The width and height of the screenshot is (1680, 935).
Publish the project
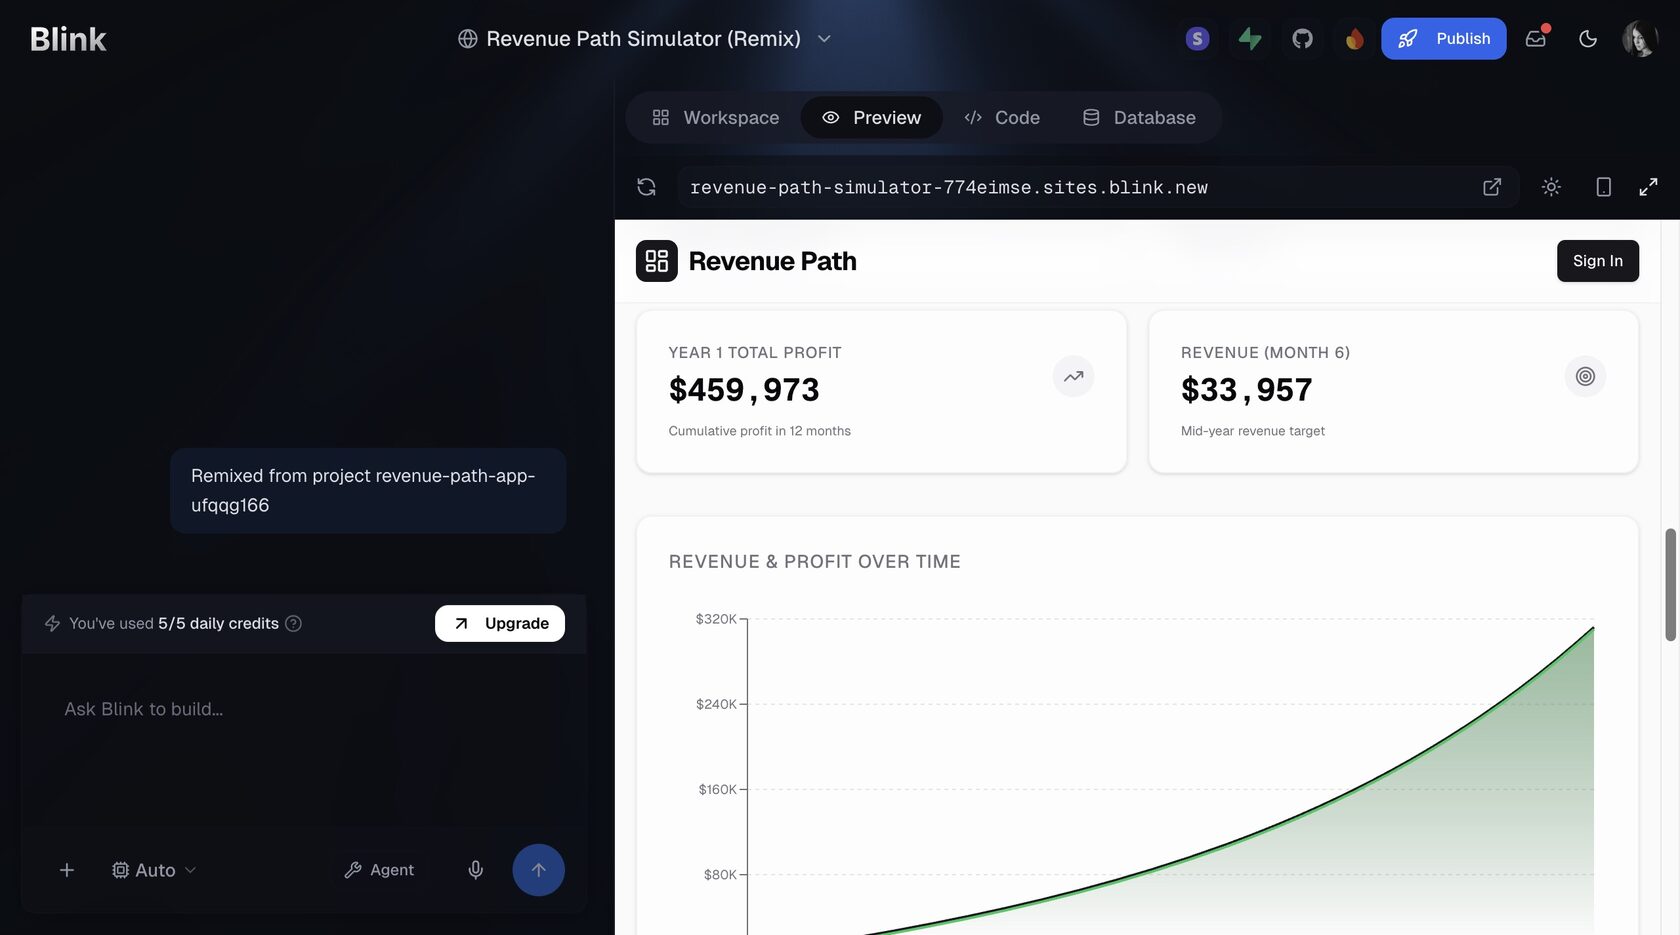1443,39
